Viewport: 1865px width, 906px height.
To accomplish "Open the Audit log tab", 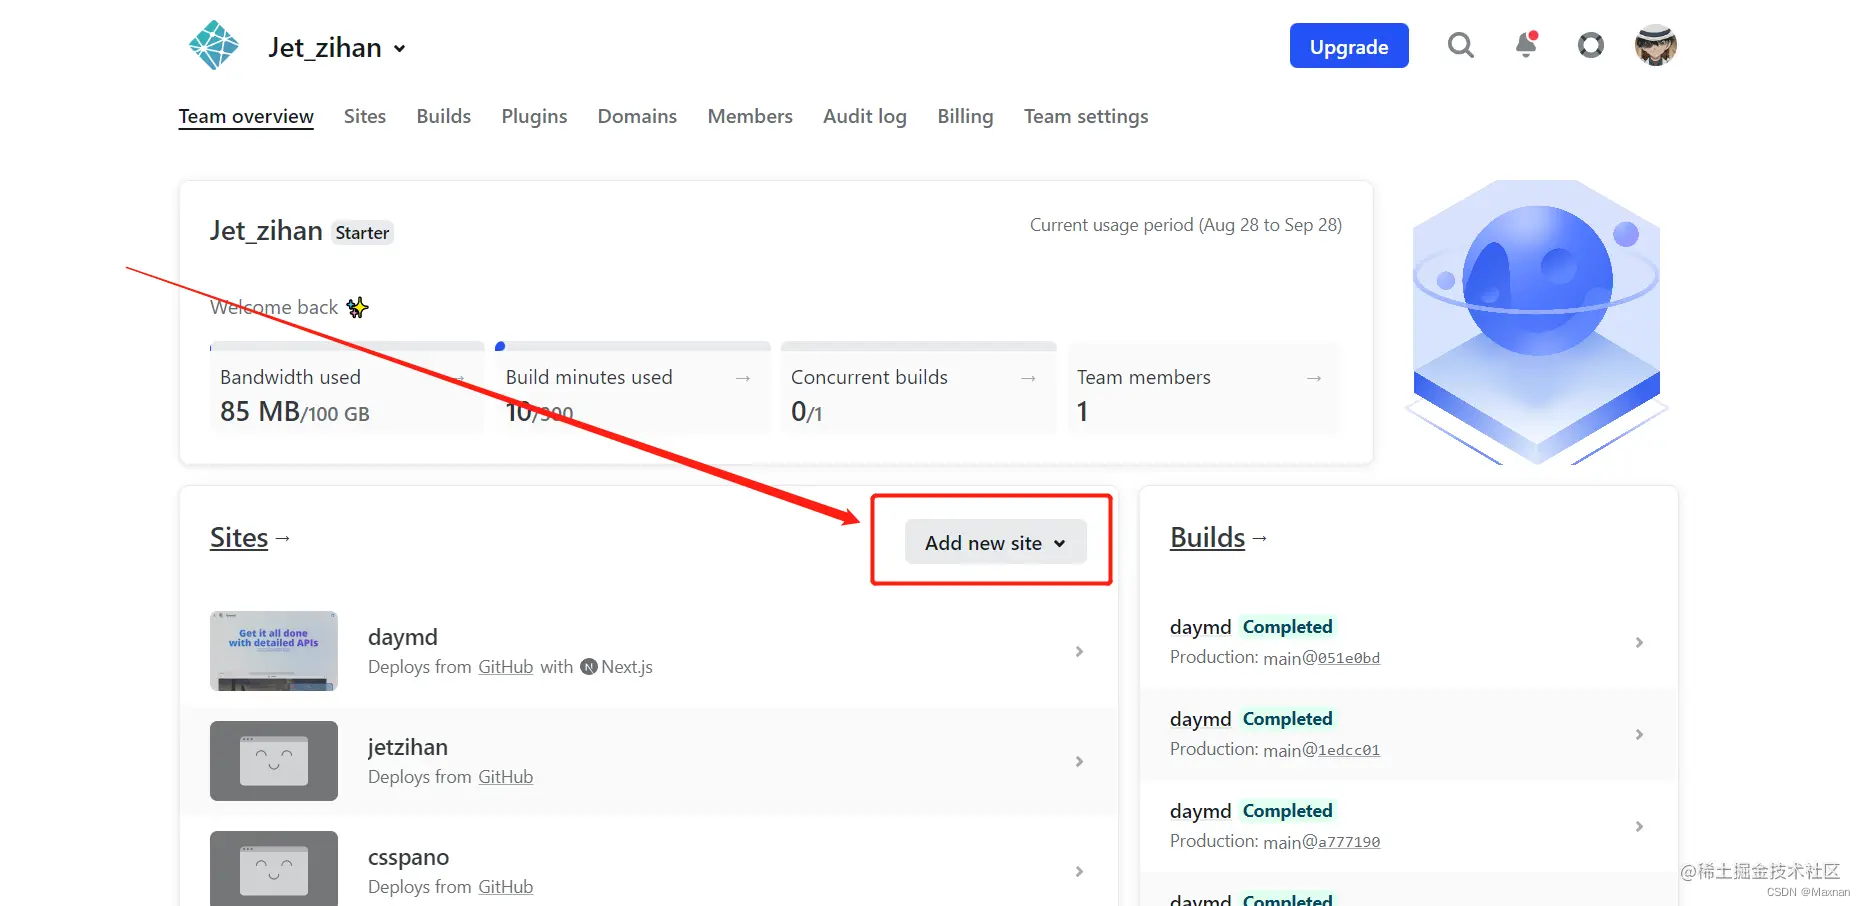I will pyautogui.click(x=865, y=116).
